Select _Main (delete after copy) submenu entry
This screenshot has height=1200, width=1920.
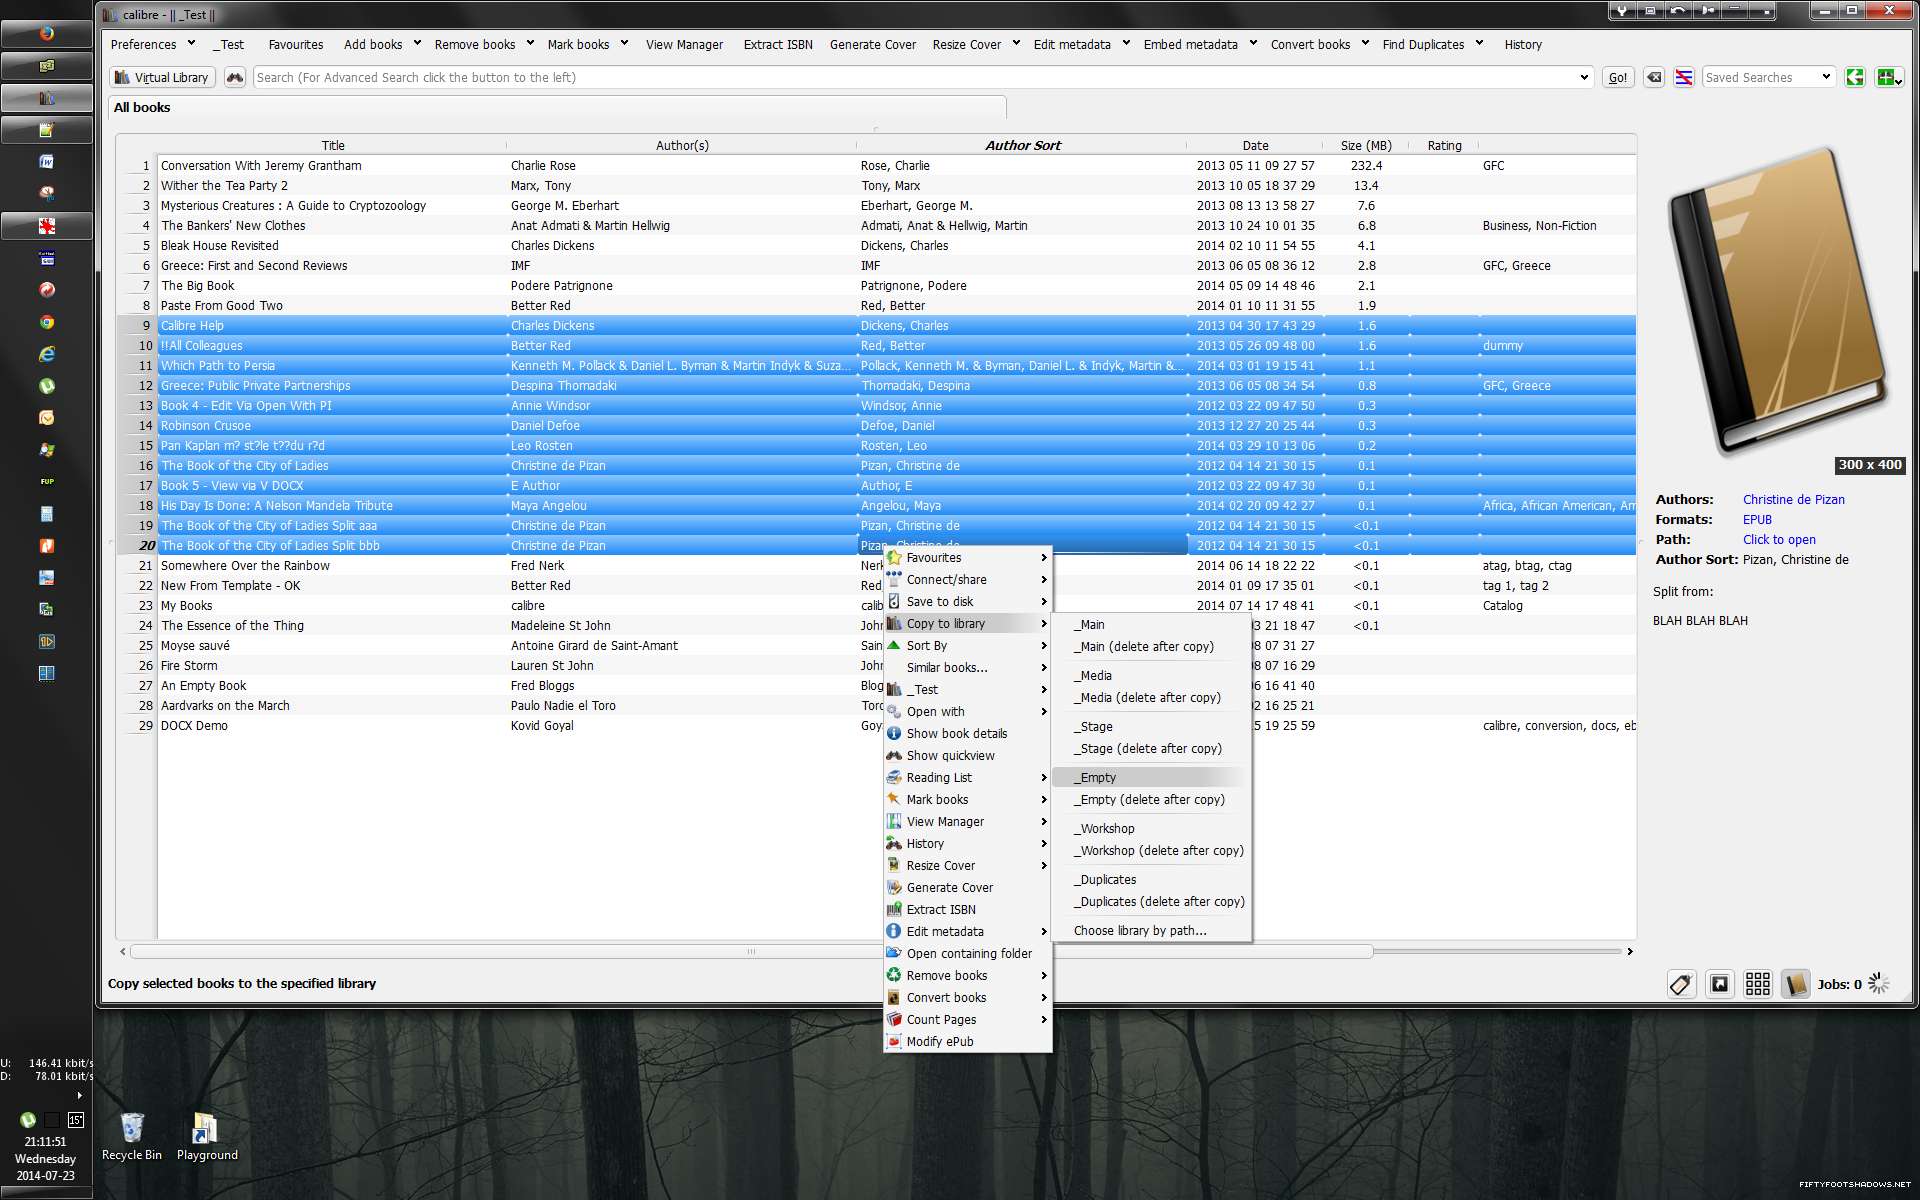click(x=1150, y=646)
